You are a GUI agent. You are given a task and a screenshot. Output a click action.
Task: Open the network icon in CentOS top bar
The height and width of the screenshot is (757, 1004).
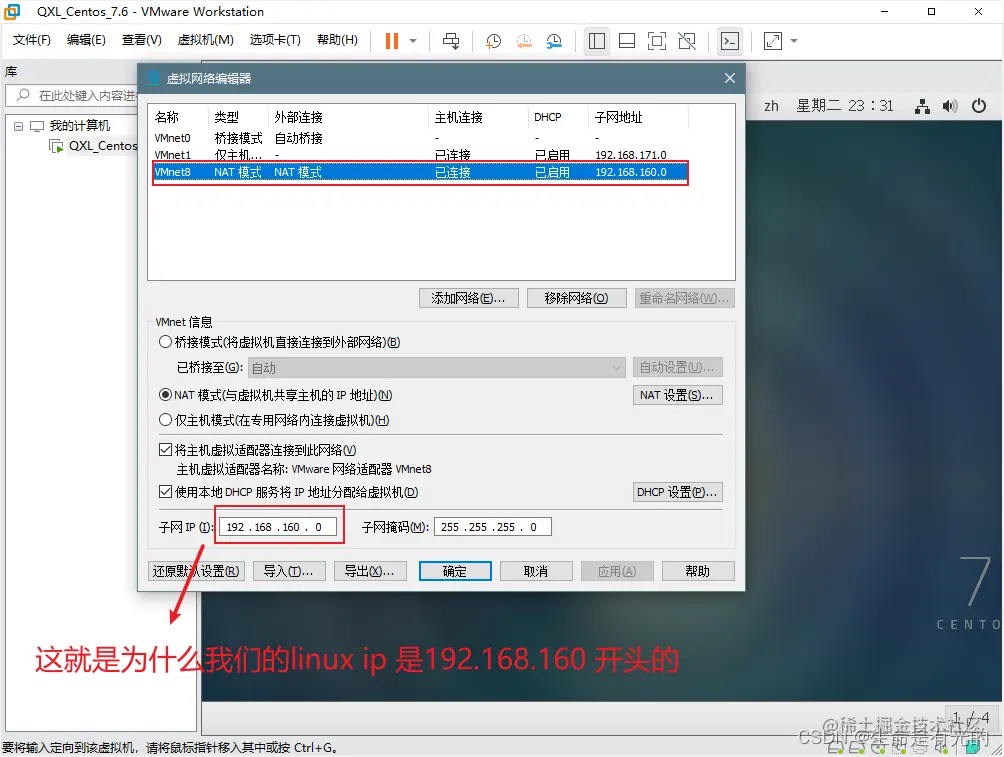(x=922, y=106)
